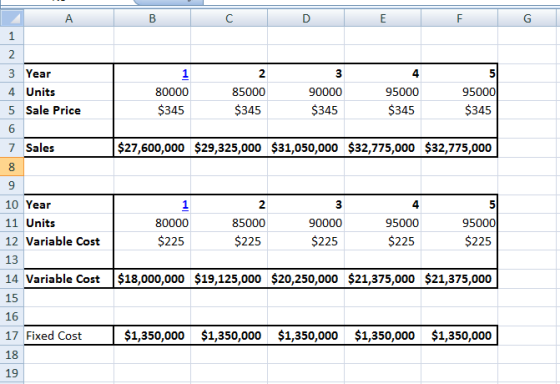
Task: Select the $1,350,000 fixed cost in column F
Action: [459, 336]
